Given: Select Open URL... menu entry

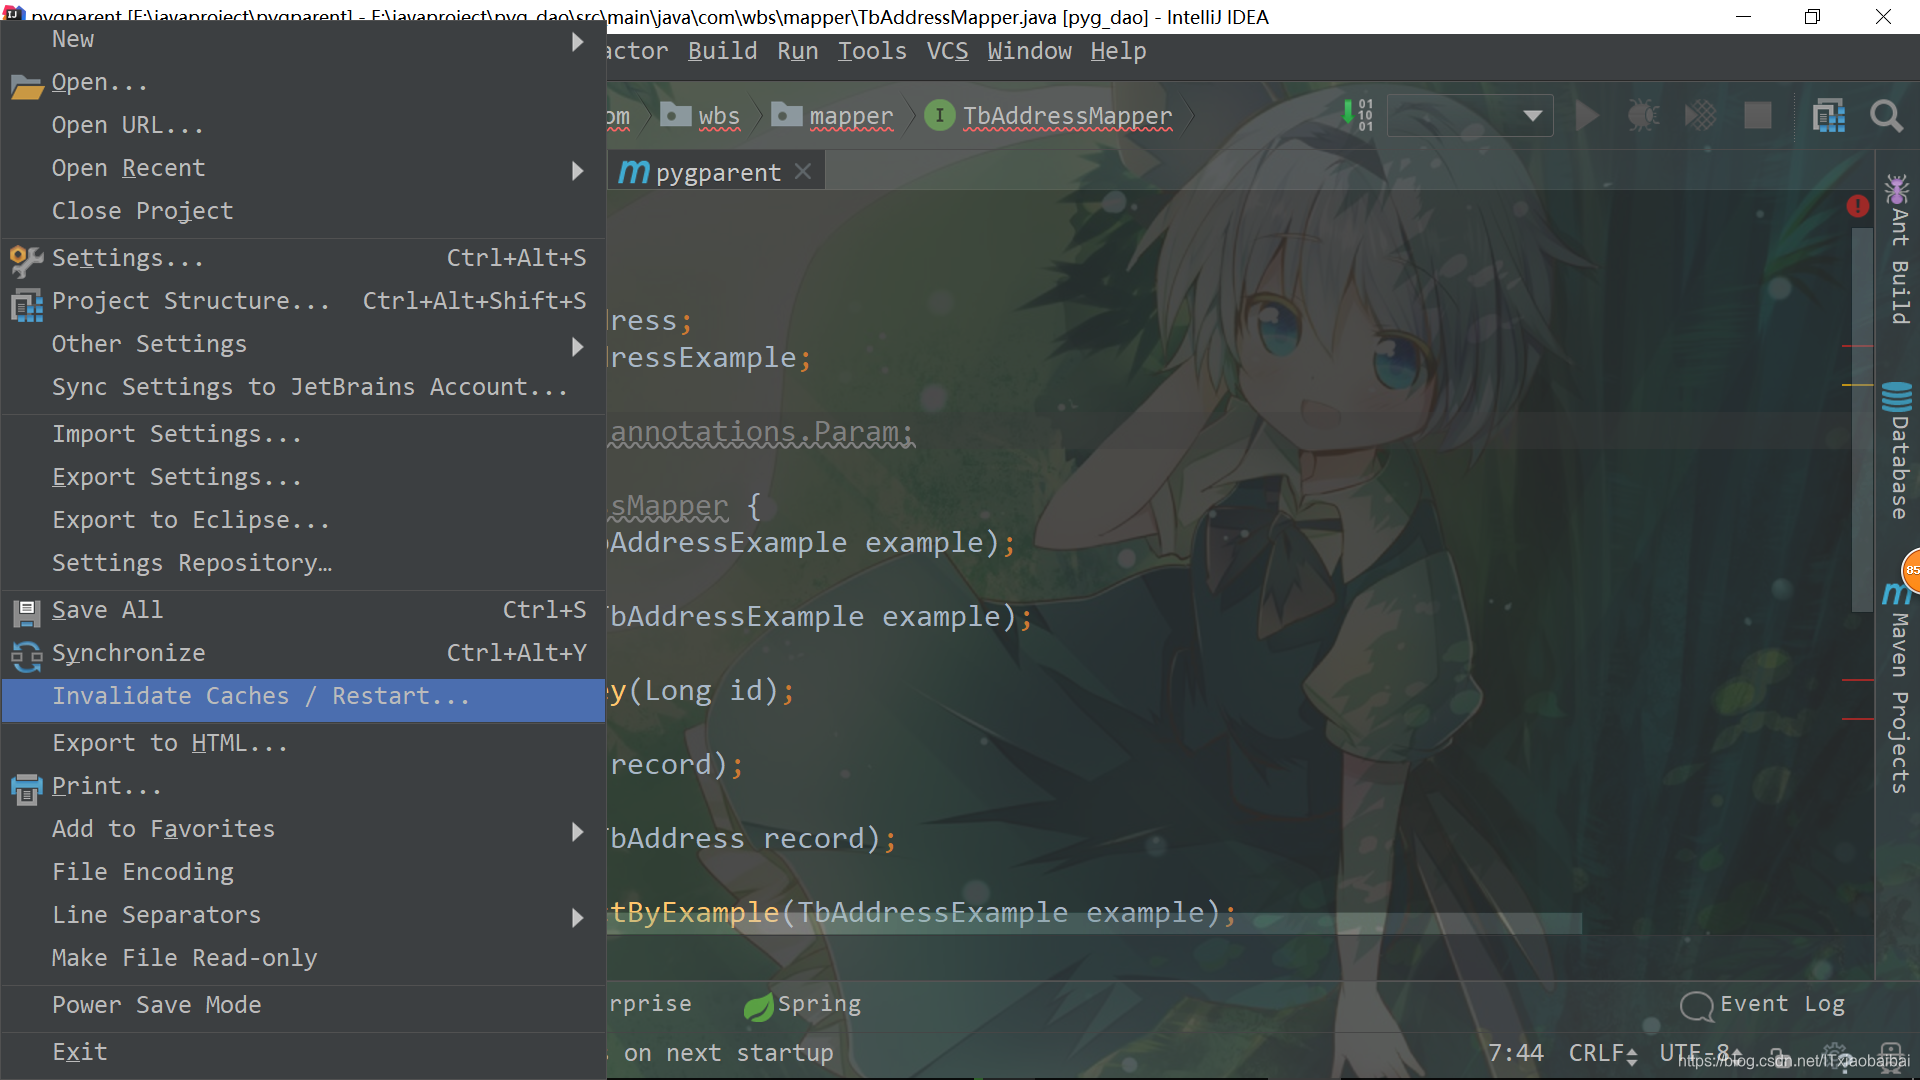Looking at the screenshot, I should pyautogui.click(x=303, y=125).
